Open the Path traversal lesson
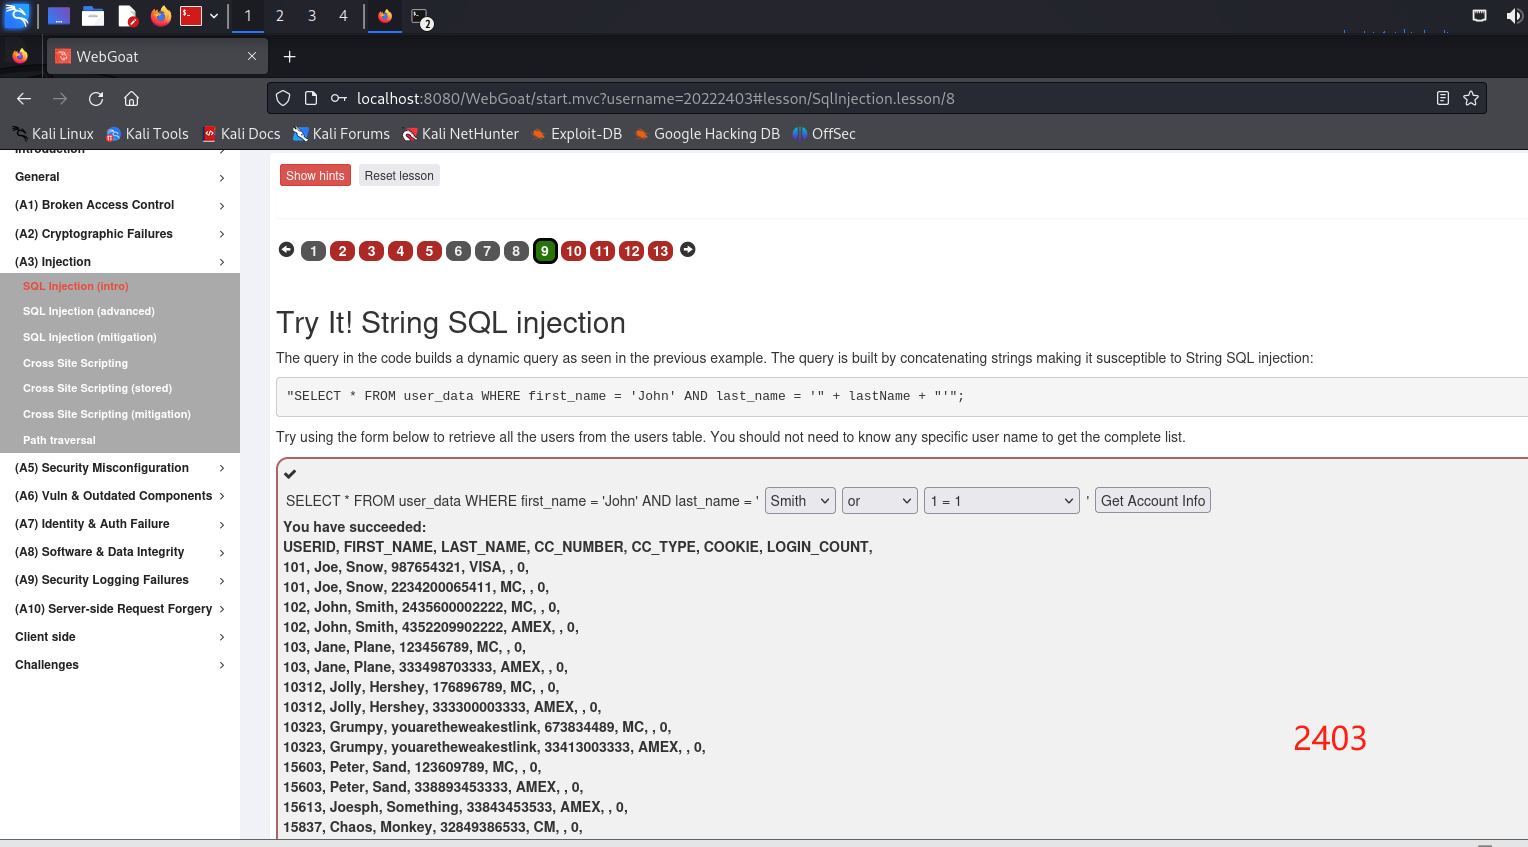 59,440
